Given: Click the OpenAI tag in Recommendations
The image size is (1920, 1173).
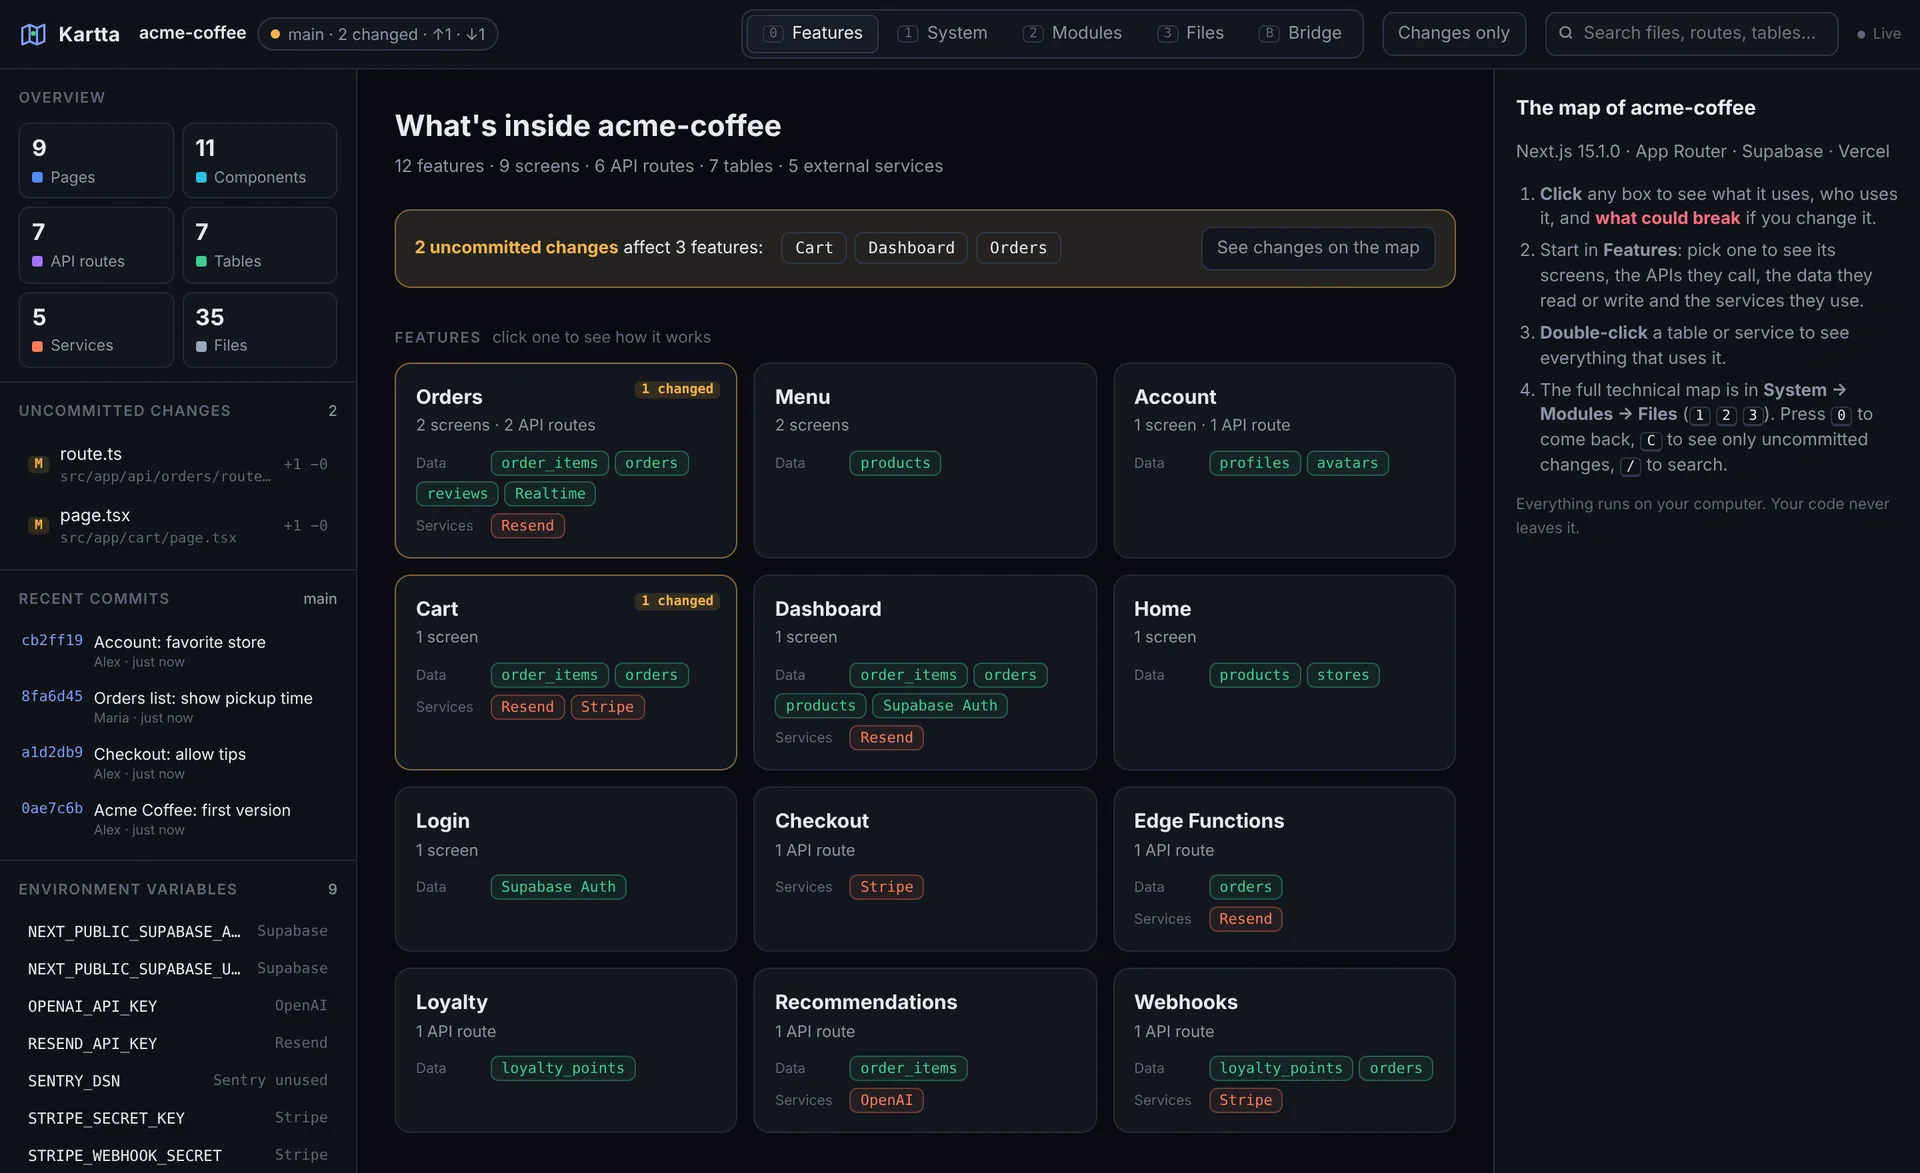Looking at the screenshot, I should (886, 1100).
